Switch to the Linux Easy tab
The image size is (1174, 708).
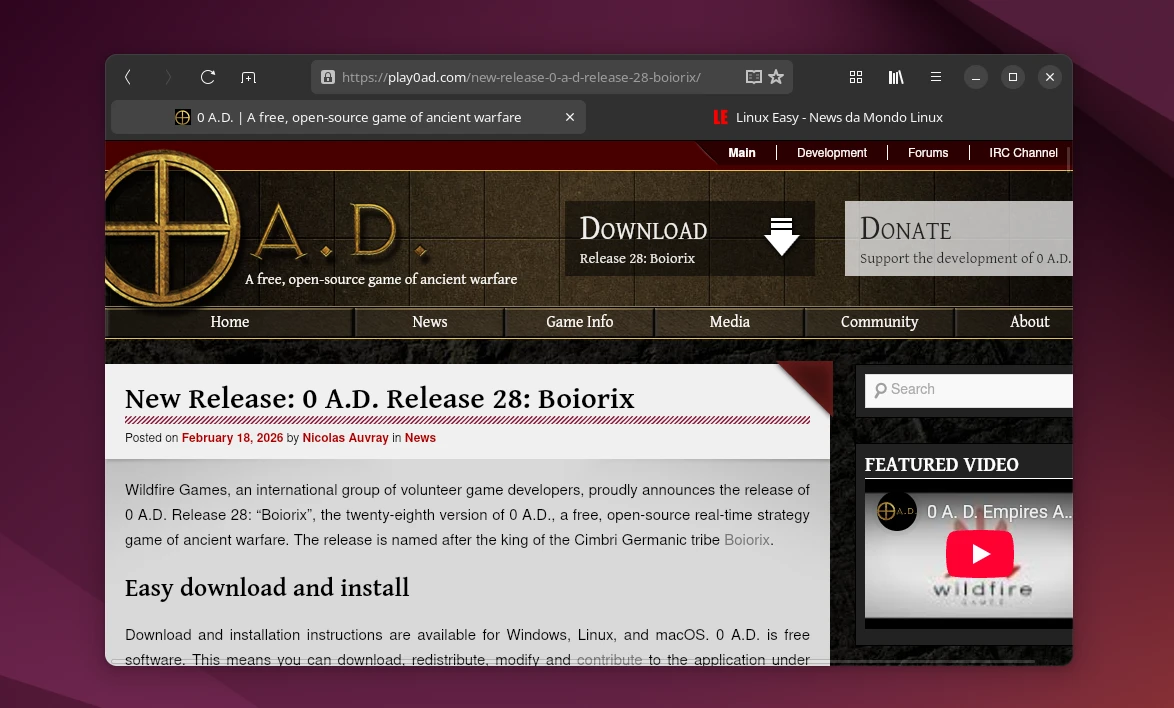click(838, 117)
